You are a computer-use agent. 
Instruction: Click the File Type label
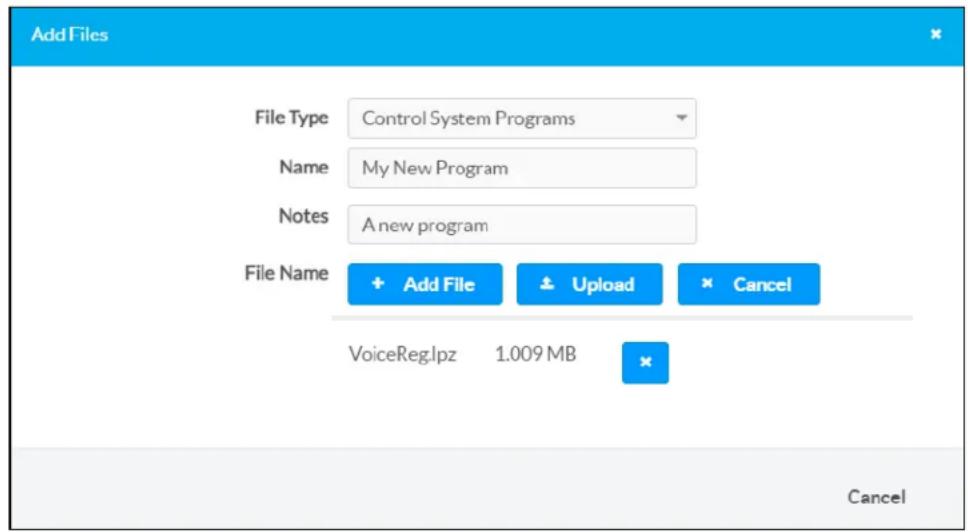click(292, 118)
